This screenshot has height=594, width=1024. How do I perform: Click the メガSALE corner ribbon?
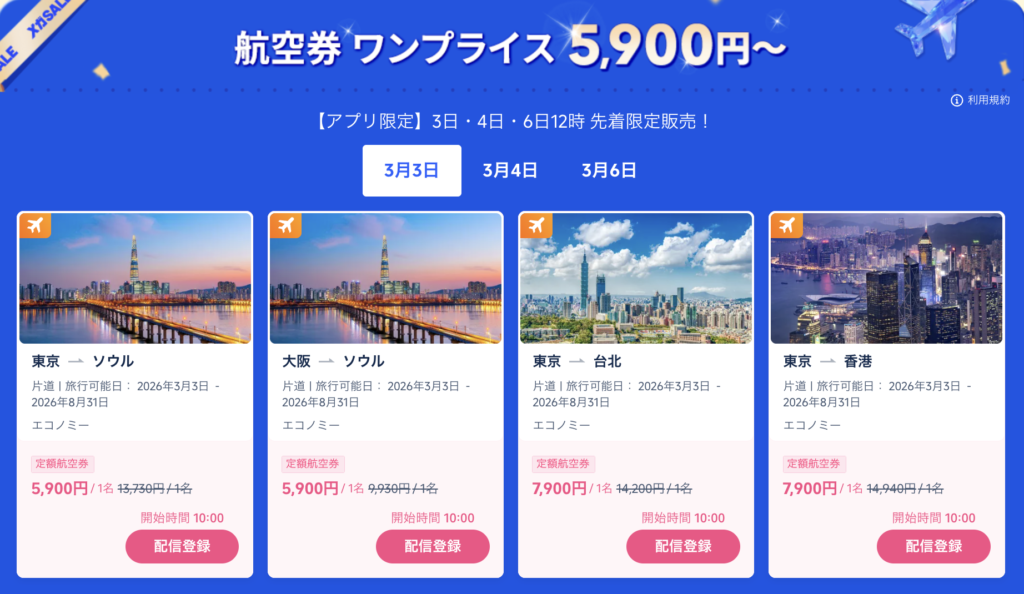[25, 30]
